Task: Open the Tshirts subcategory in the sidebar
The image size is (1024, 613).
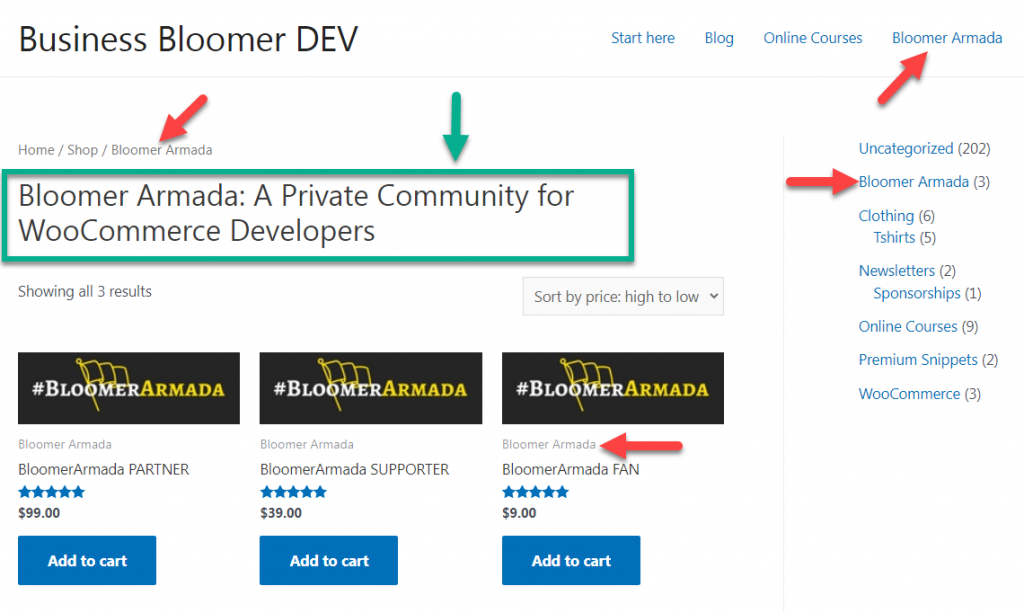Action: point(894,238)
